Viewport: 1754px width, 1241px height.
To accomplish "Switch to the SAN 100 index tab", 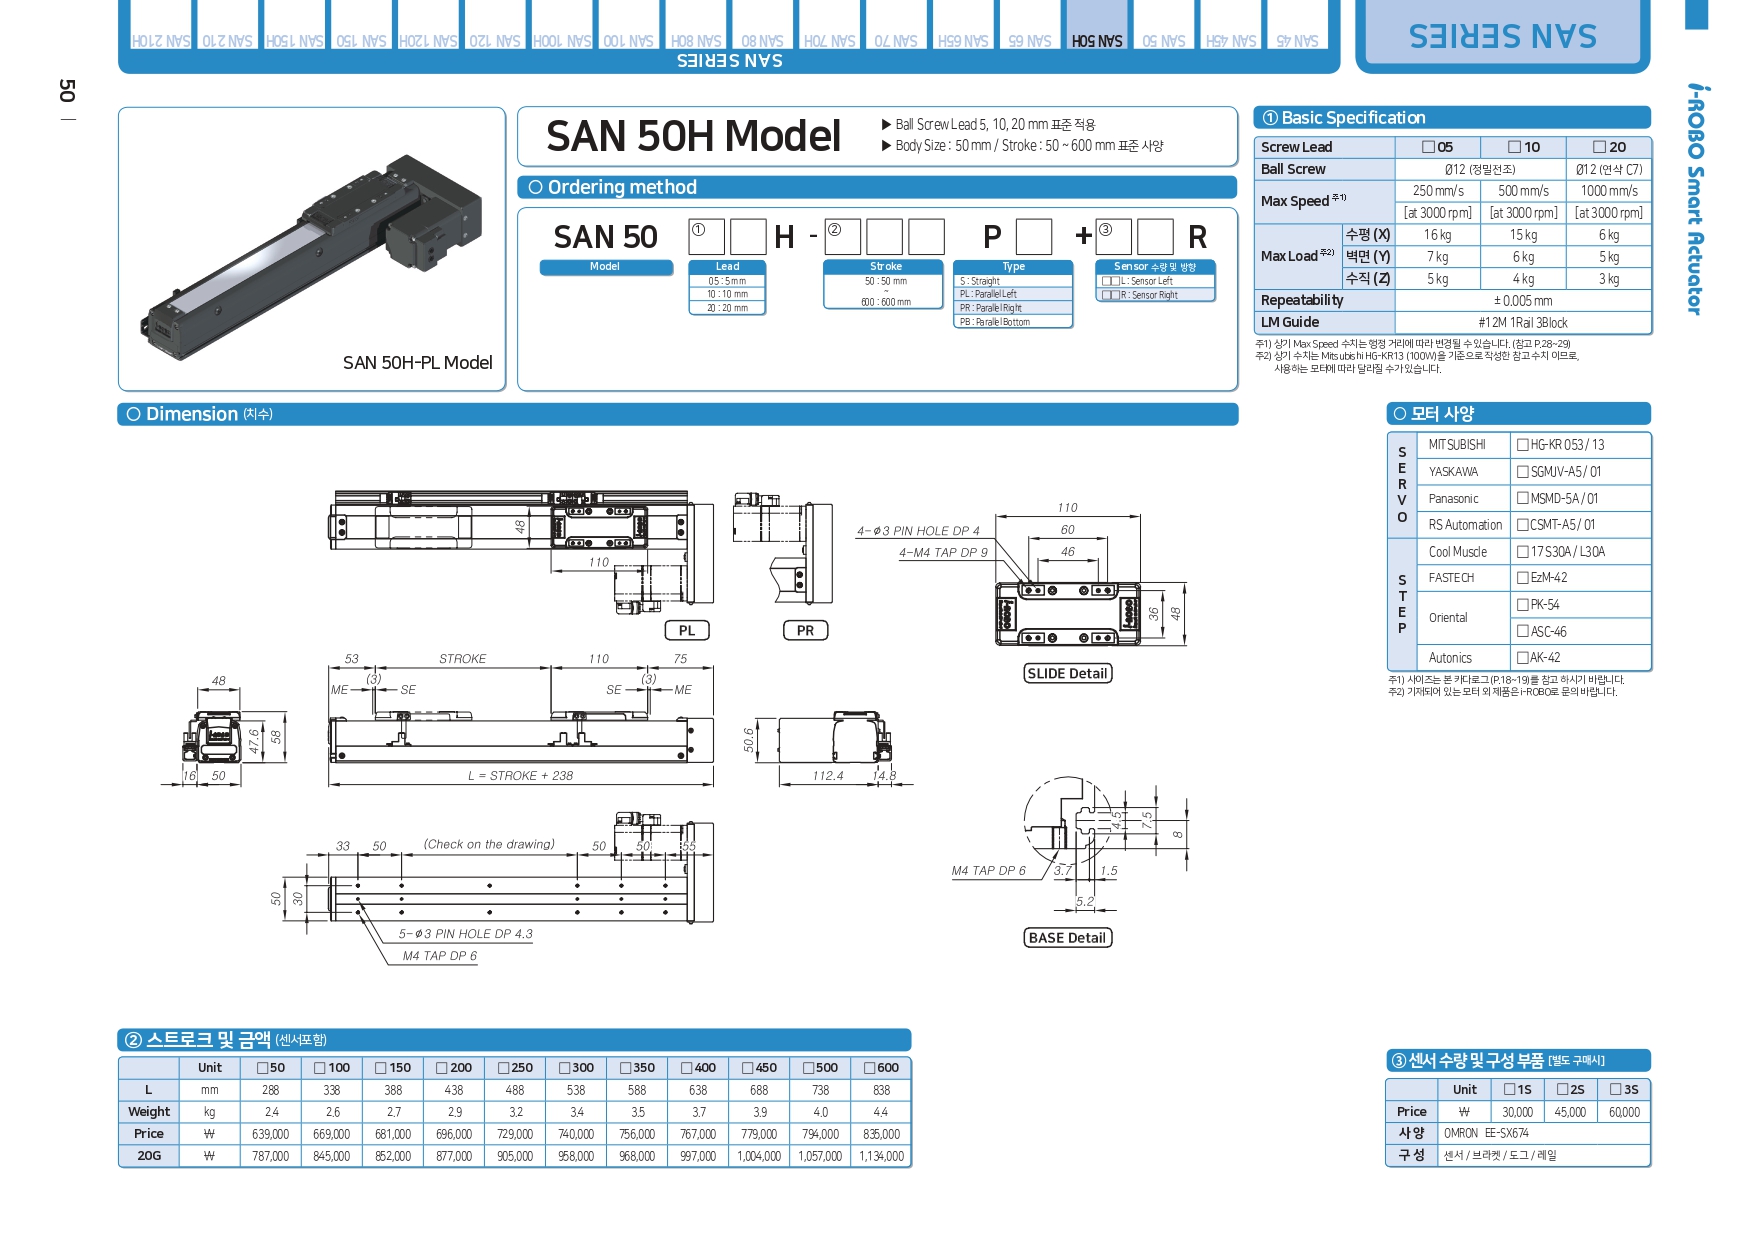I will pos(628,25).
